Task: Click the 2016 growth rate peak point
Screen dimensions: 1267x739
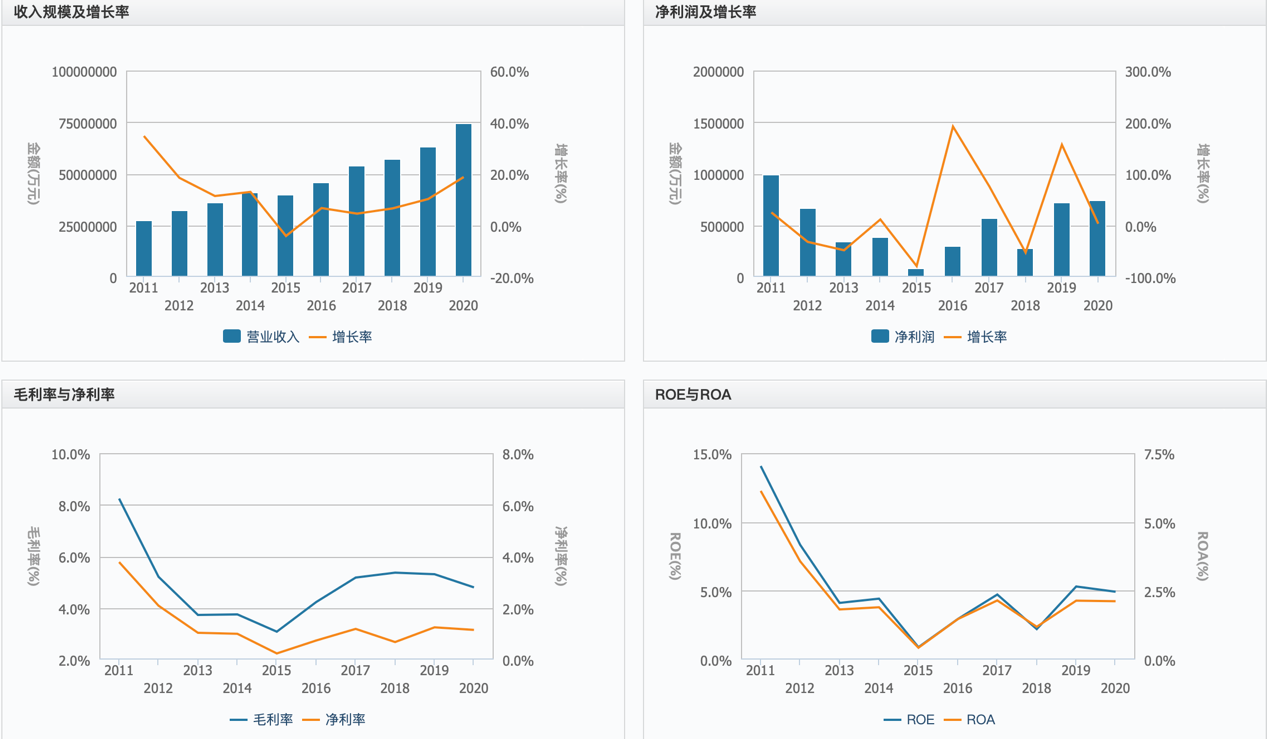Action: coord(953,126)
